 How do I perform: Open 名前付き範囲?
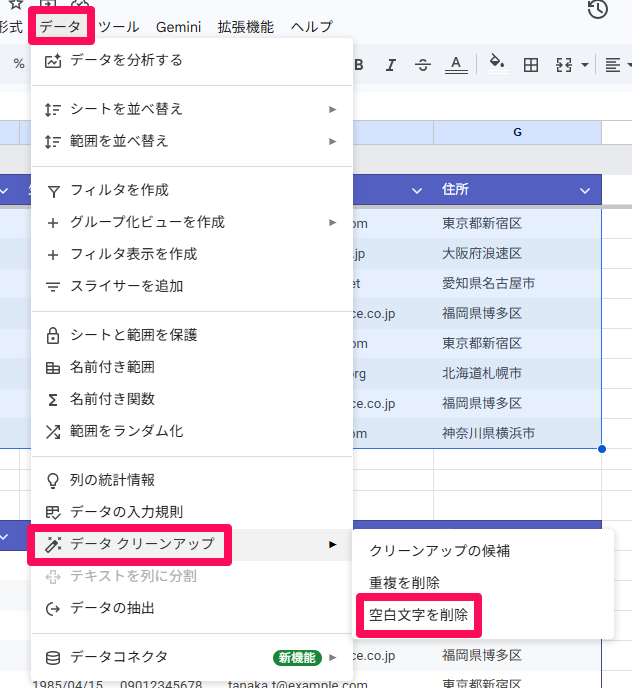(192, 368)
